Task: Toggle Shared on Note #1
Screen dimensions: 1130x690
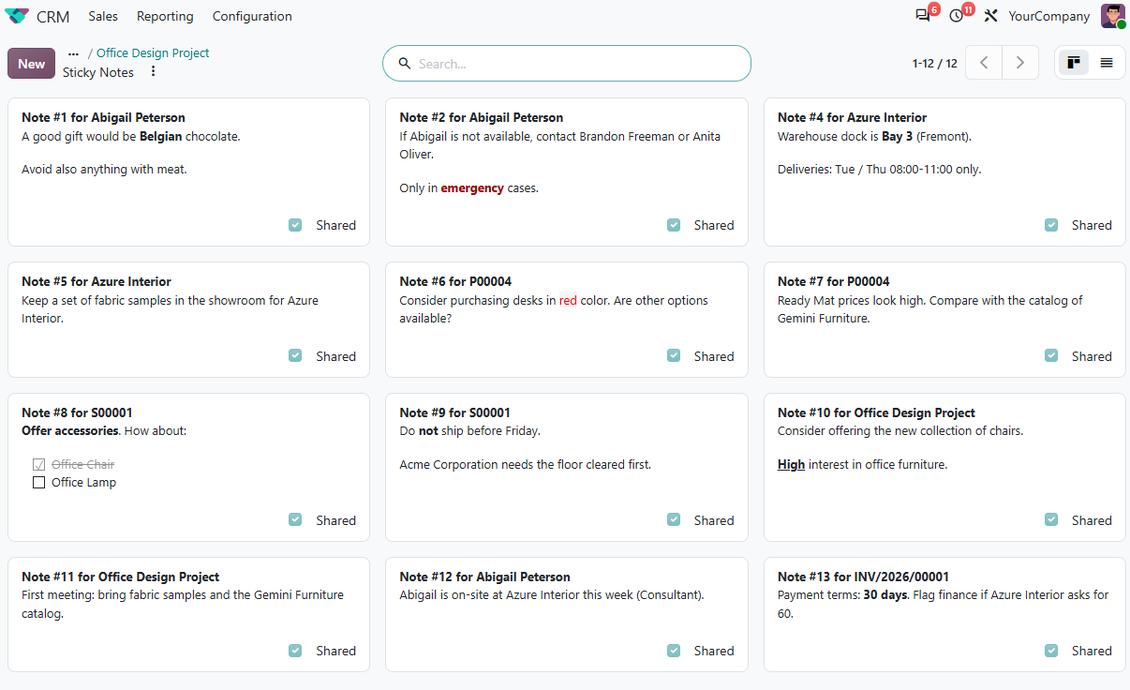Action: (x=295, y=225)
